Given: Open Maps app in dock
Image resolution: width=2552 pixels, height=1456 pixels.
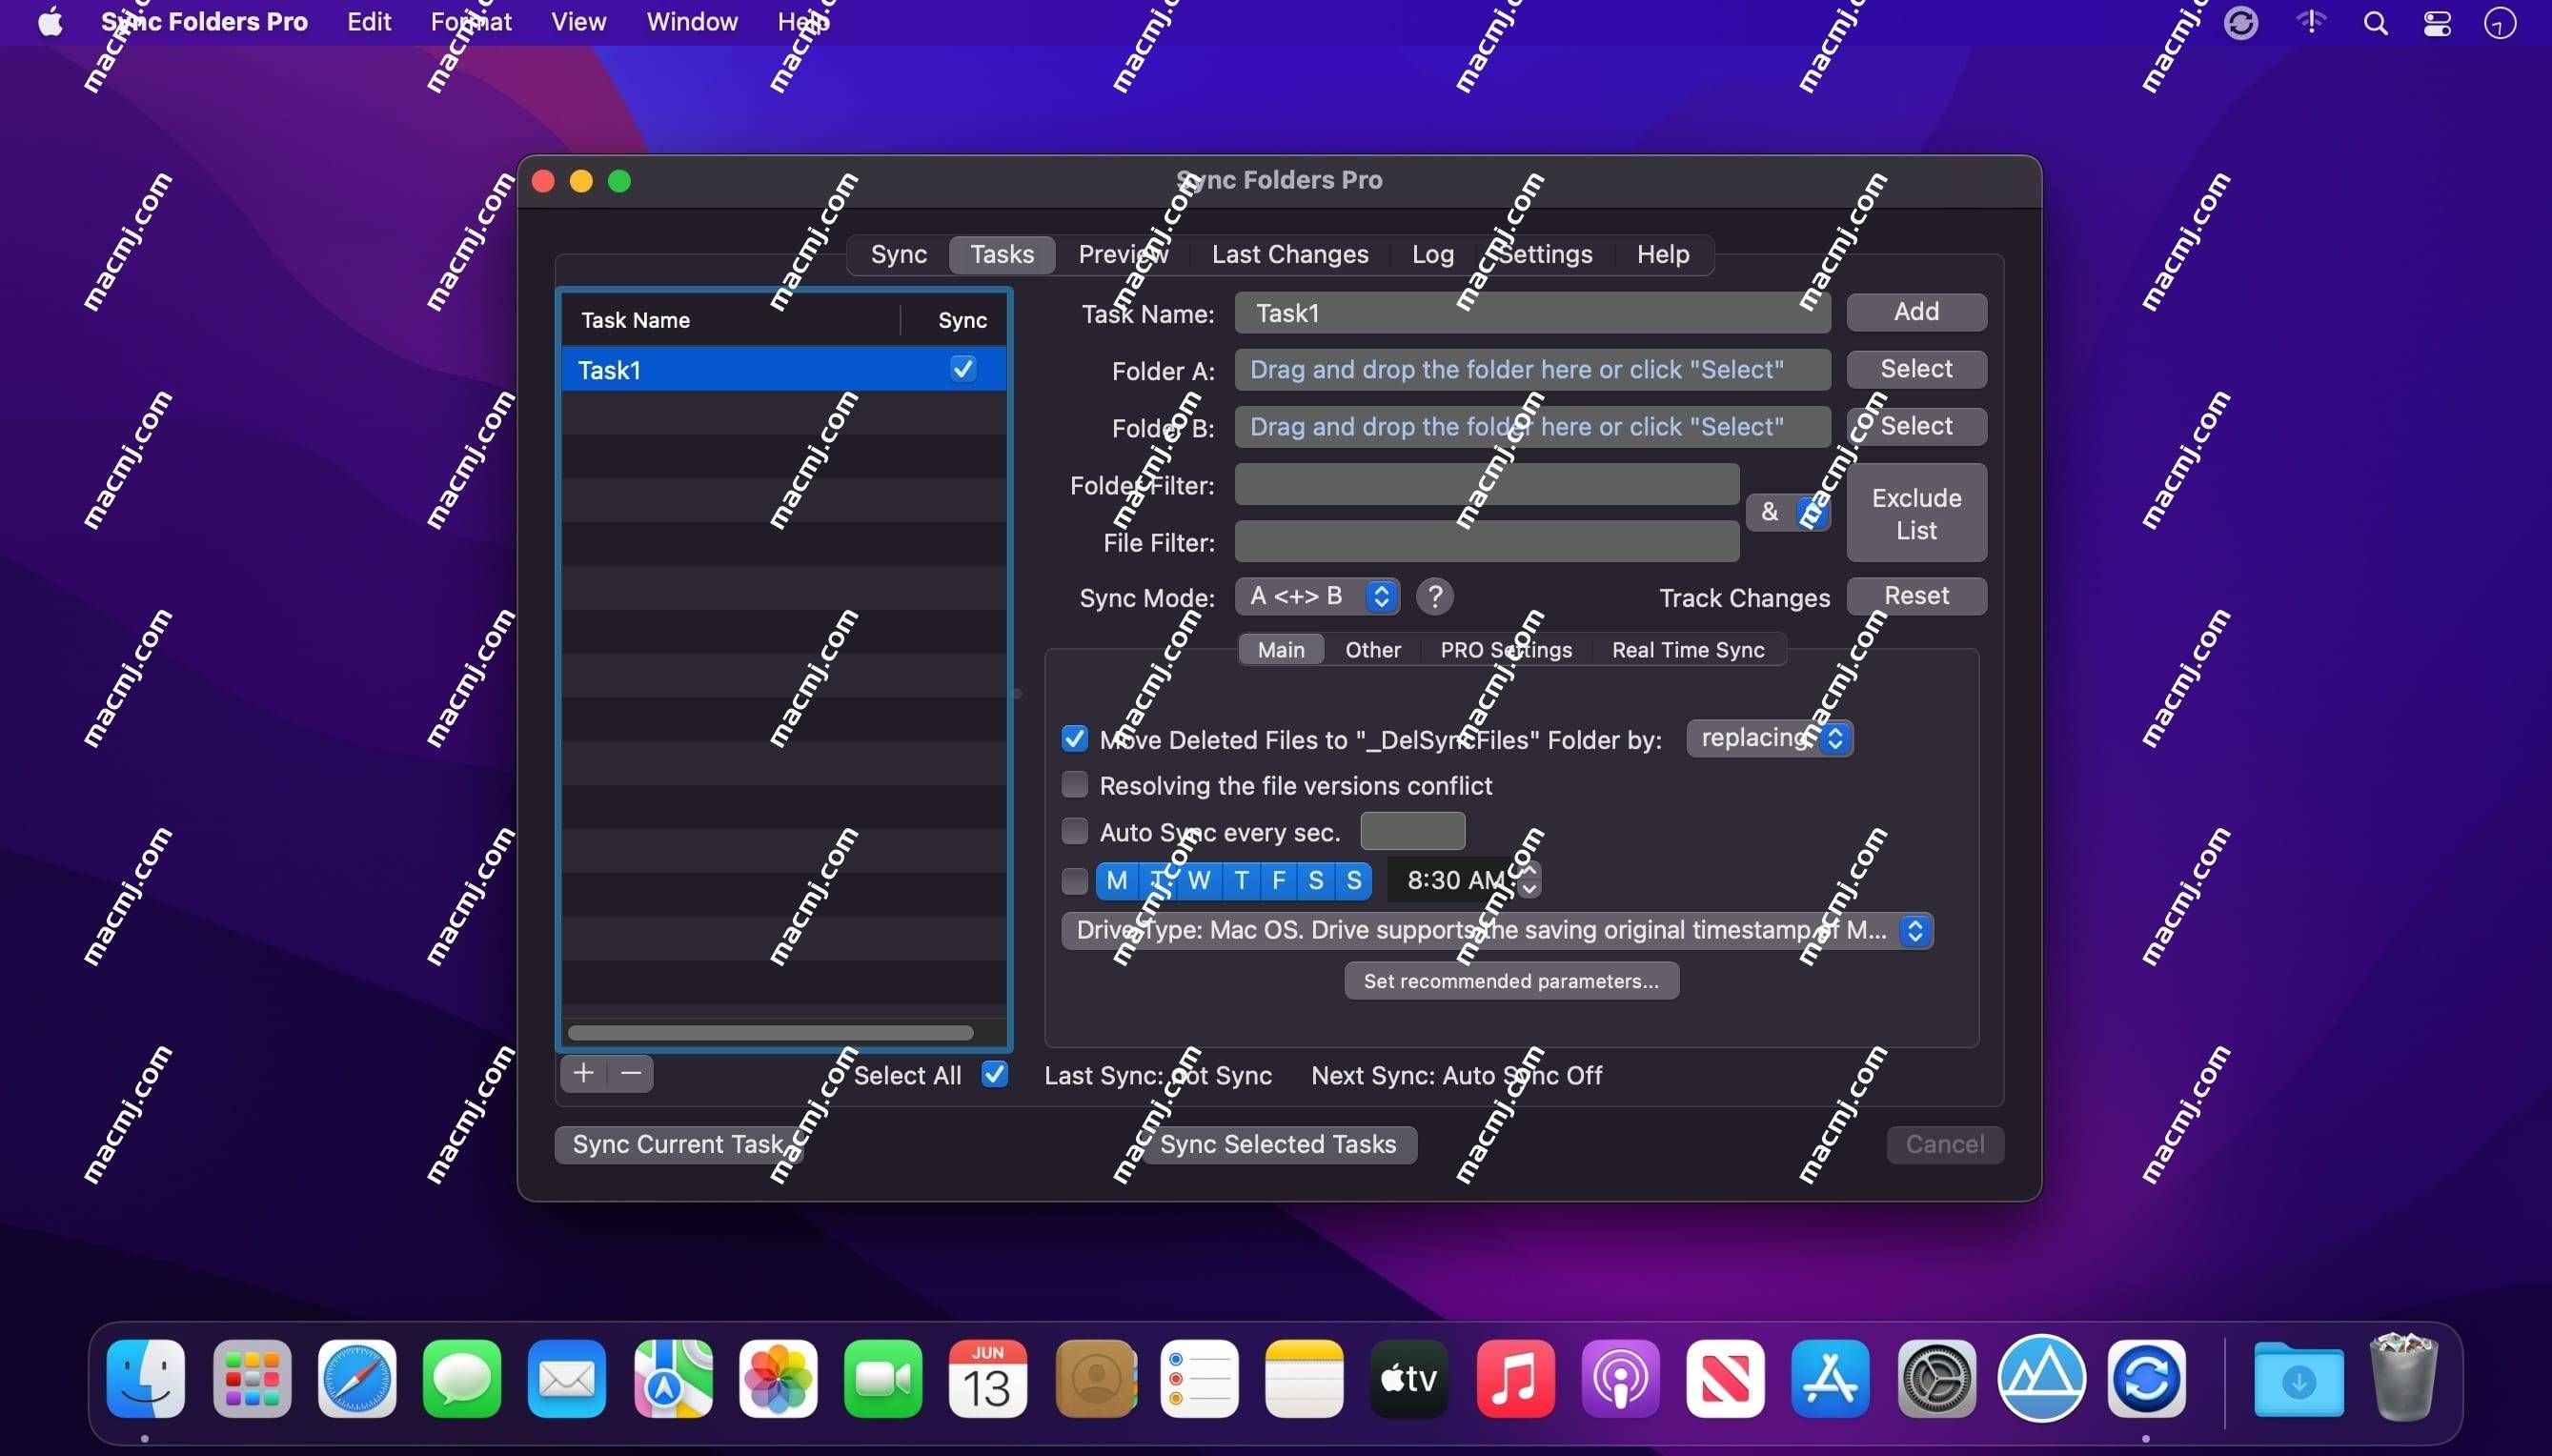Looking at the screenshot, I should click(x=673, y=1379).
